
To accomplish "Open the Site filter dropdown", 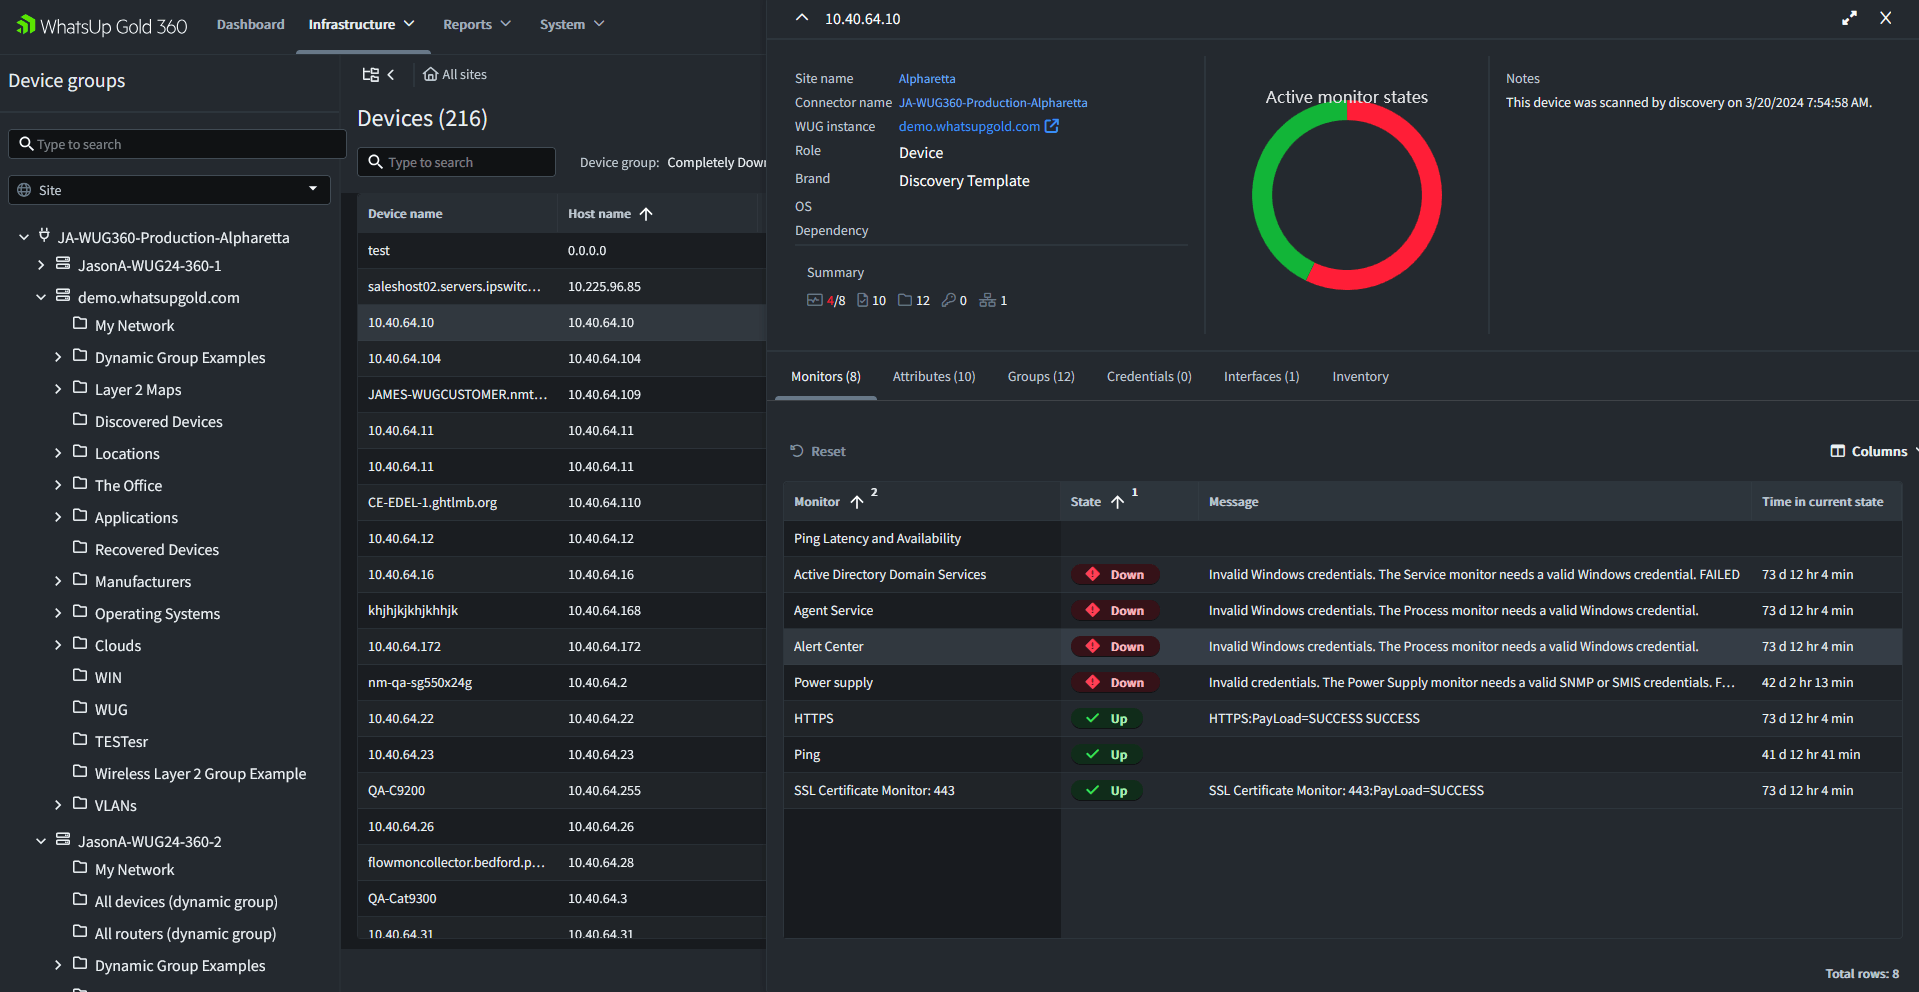I will coord(169,190).
